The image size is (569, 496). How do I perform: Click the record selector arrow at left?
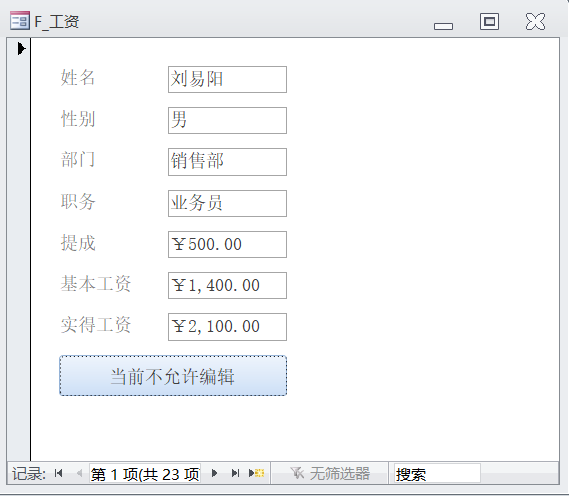[x=21, y=49]
